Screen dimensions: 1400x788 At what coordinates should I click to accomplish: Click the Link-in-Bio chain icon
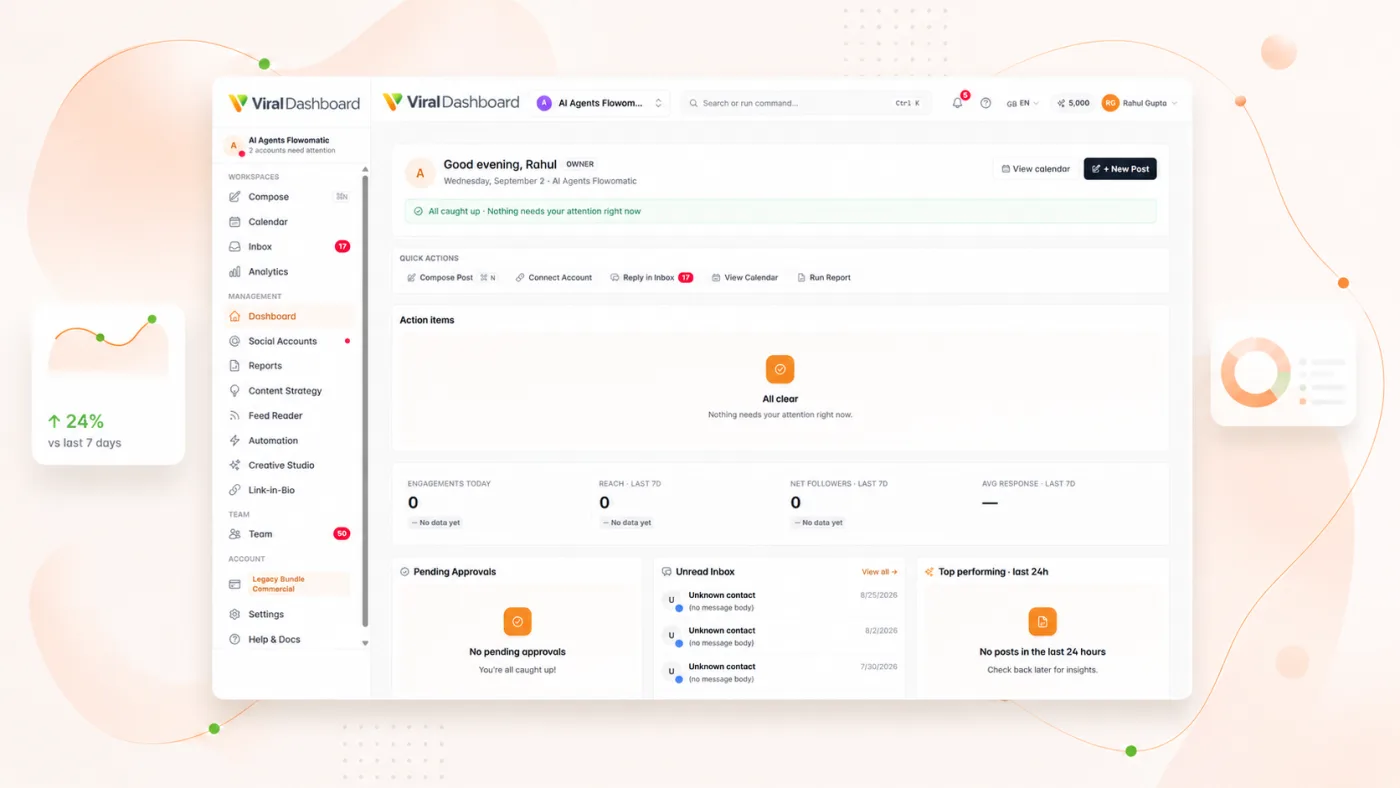[x=235, y=490]
